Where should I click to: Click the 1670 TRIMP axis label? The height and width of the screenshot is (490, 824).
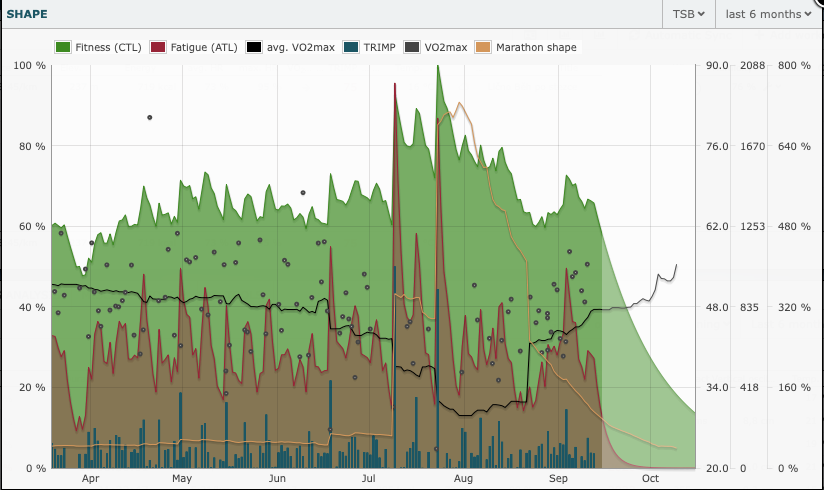click(x=753, y=146)
